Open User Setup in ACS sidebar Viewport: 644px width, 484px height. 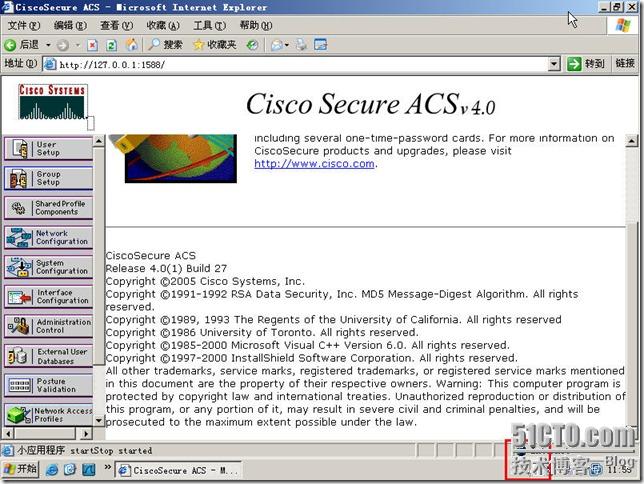click(x=48, y=149)
